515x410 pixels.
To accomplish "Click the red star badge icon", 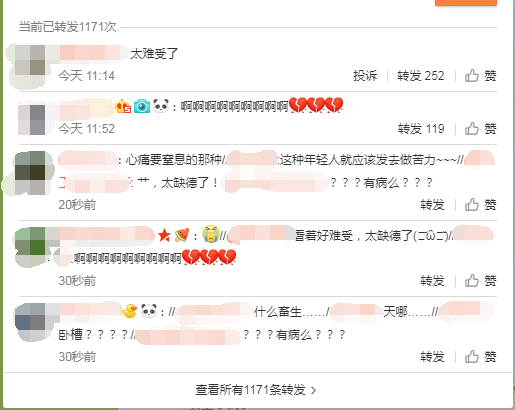I will coord(164,235).
